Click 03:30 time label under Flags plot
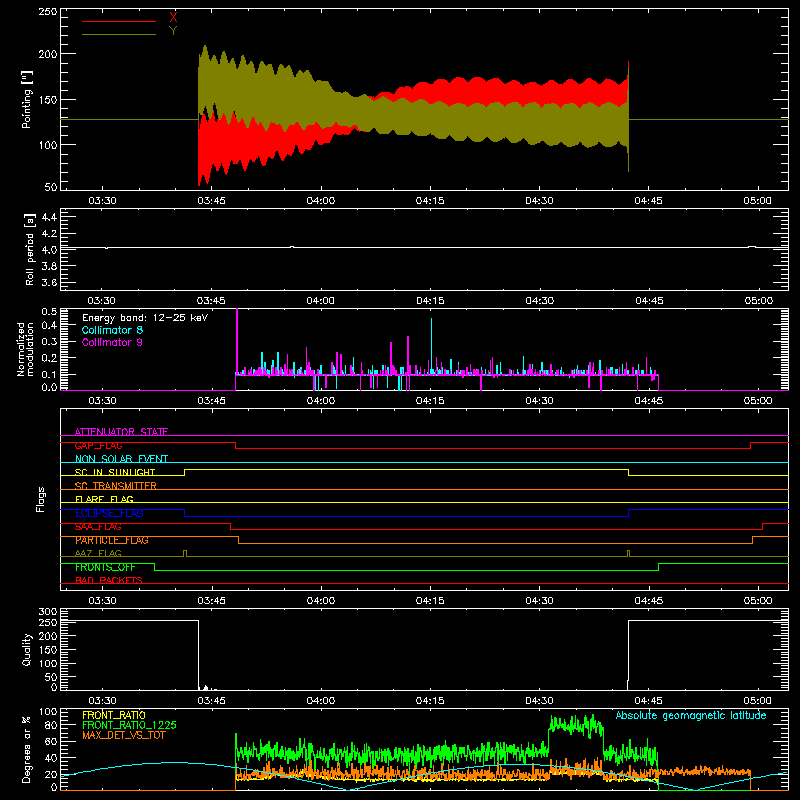The height and width of the screenshot is (800, 800). pos(102,601)
